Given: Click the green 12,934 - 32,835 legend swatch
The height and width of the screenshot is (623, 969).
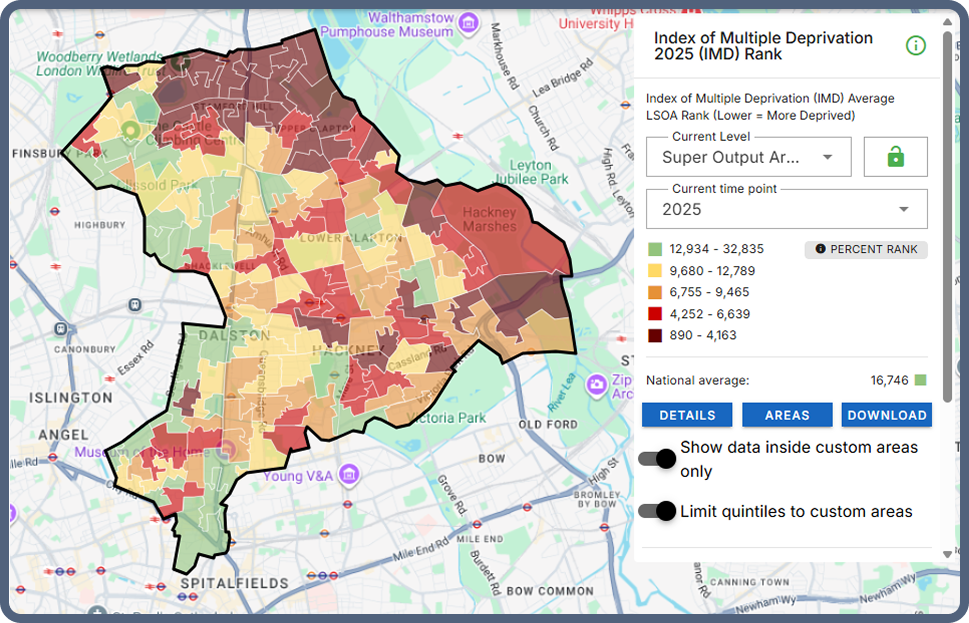Looking at the screenshot, I should (x=654, y=249).
